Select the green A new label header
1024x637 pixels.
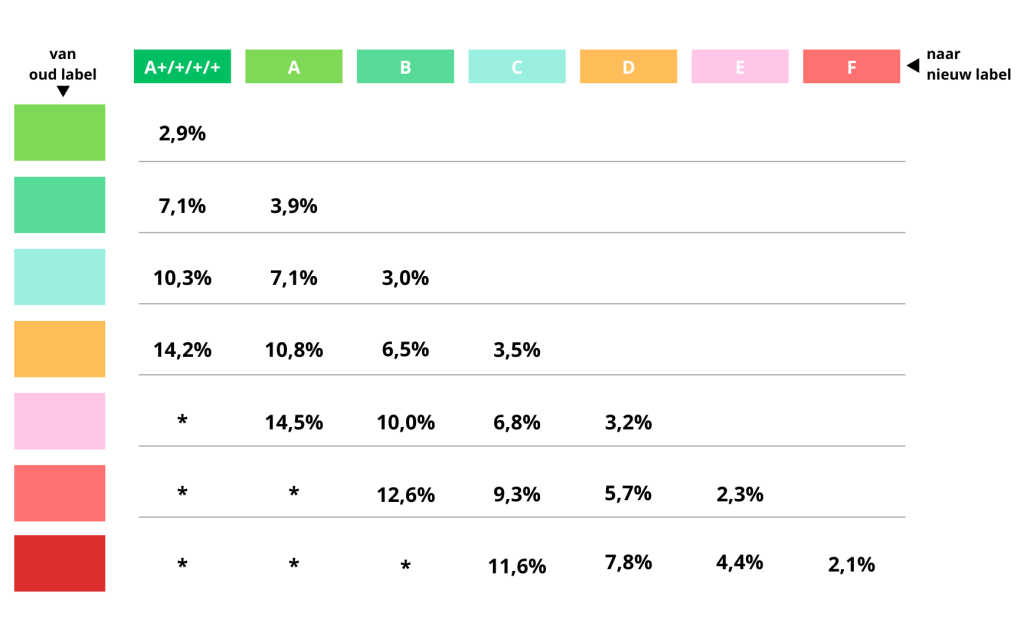pyautogui.click(x=294, y=67)
